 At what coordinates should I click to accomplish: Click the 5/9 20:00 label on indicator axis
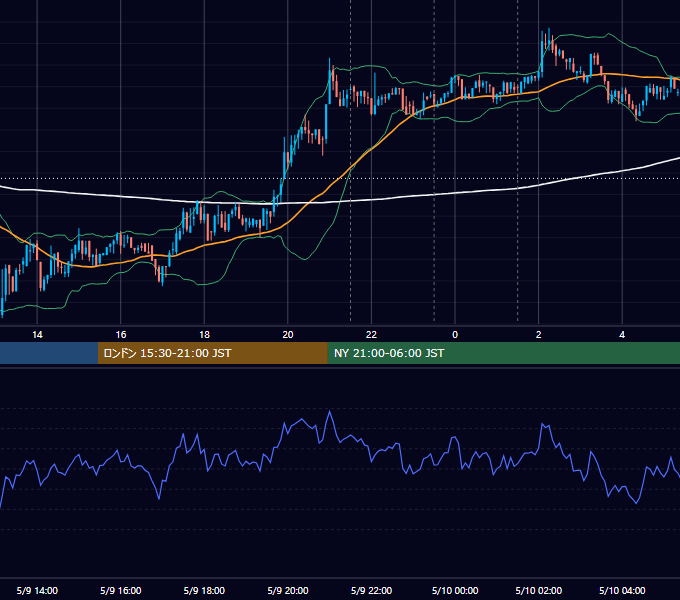[288, 590]
